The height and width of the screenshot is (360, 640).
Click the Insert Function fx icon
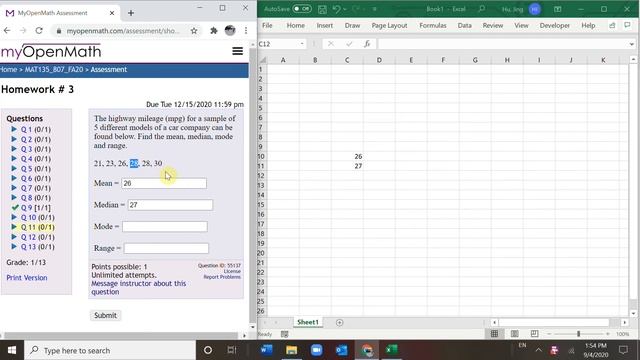[367, 44]
